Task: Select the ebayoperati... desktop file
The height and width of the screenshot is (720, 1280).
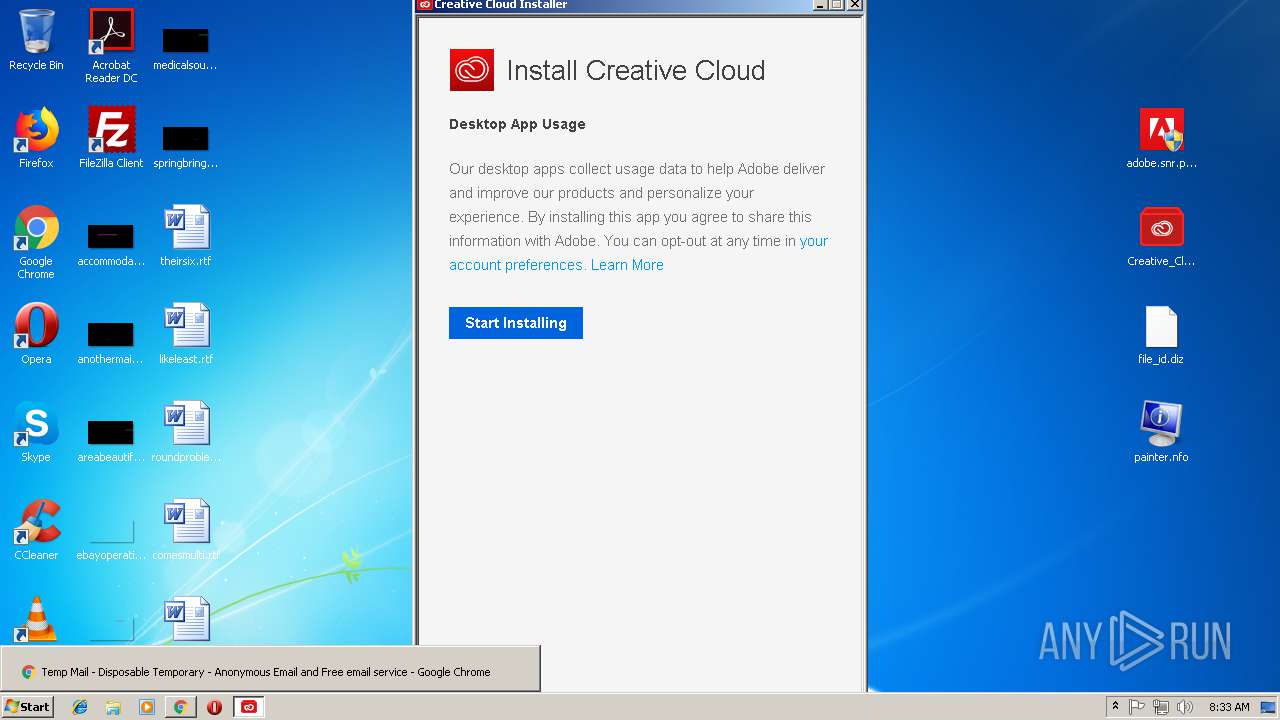Action: point(111,536)
